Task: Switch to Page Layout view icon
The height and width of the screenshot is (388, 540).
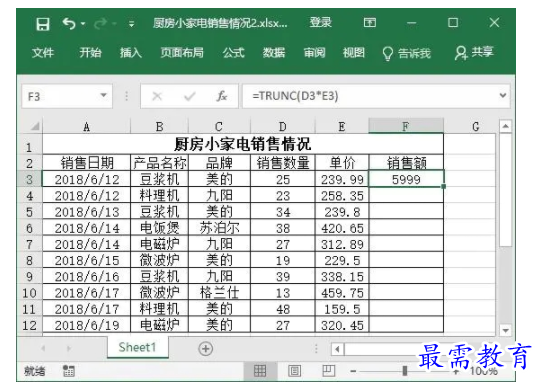Action: tap(294, 371)
